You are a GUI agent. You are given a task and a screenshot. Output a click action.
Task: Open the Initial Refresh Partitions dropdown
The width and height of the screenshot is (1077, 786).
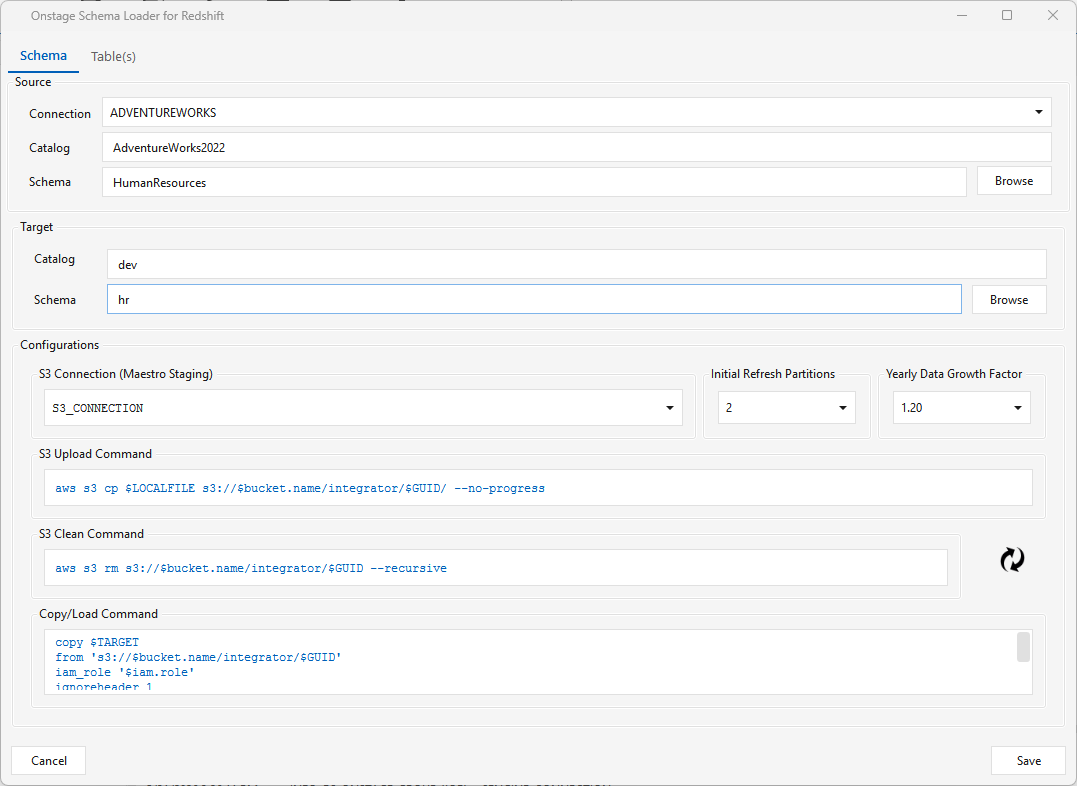tap(786, 407)
